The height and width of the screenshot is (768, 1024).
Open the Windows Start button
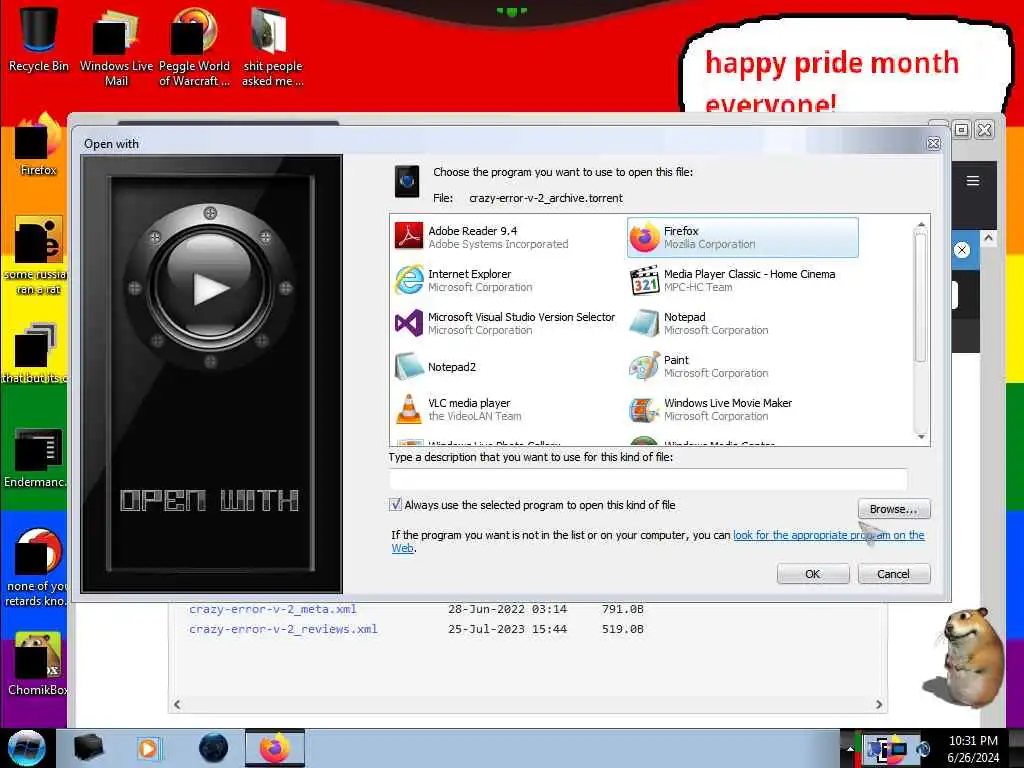[26, 748]
